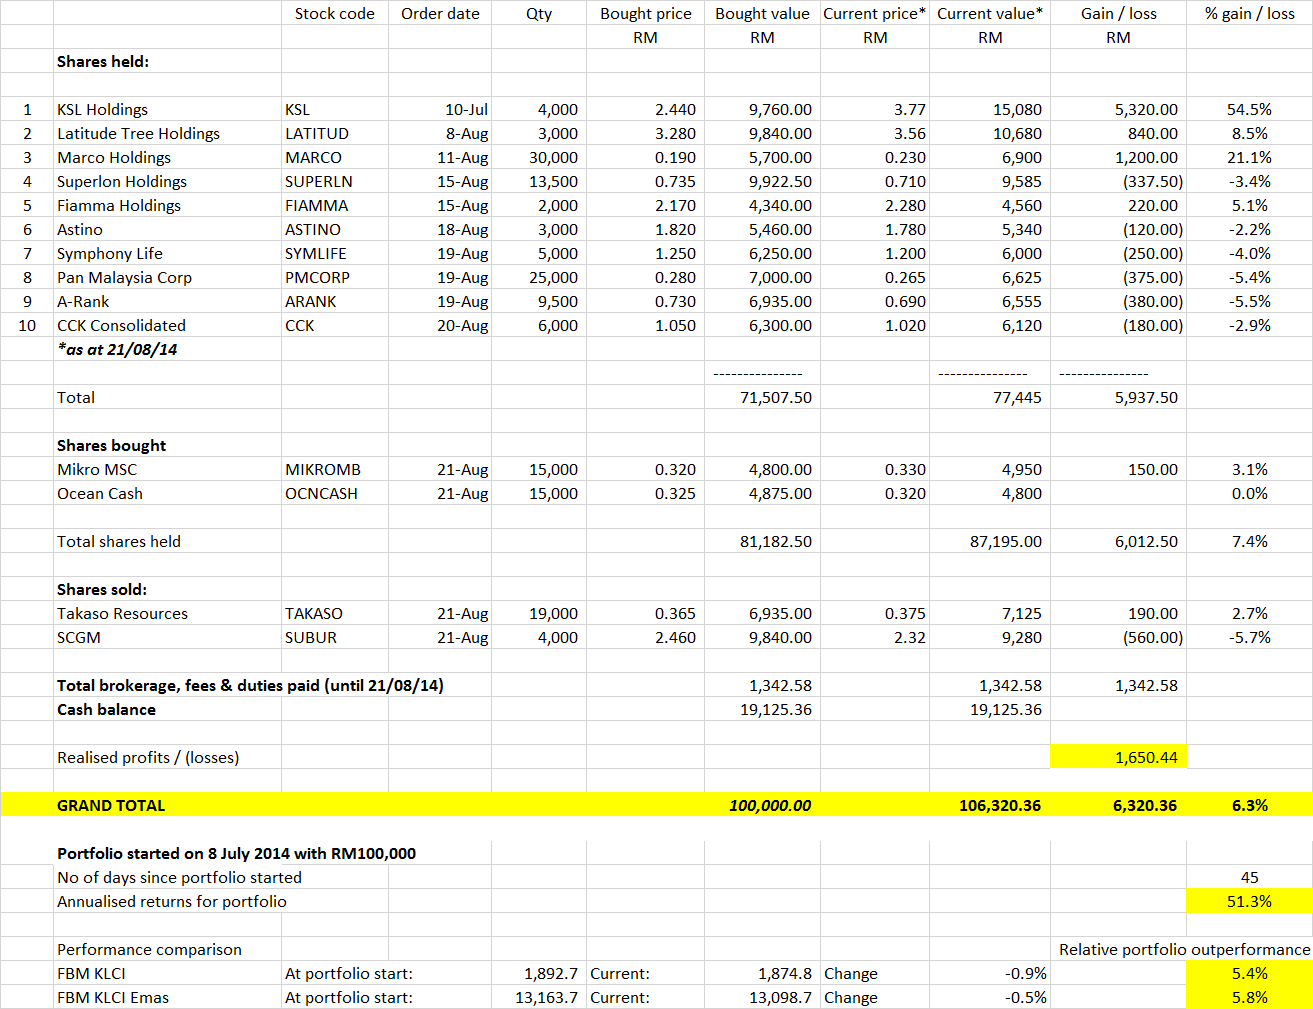Select the 'Latitude Tree Holdings' cell
1313x1009 pixels.
pyautogui.click(x=167, y=133)
